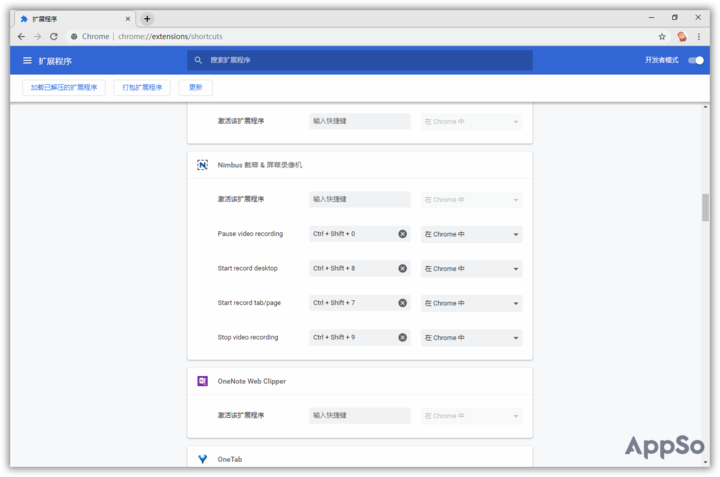Open scope dropdown for Start record tab/page
The image size is (720, 477).
[x=472, y=303]
